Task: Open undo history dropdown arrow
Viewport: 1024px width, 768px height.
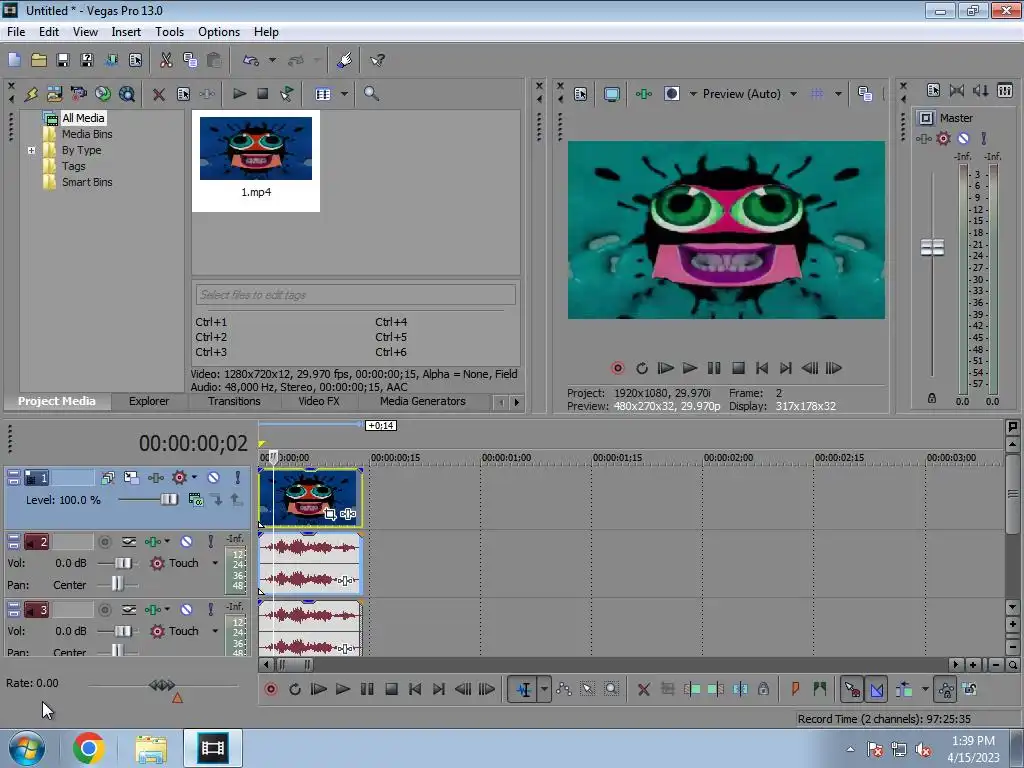Action: (272, 60)
